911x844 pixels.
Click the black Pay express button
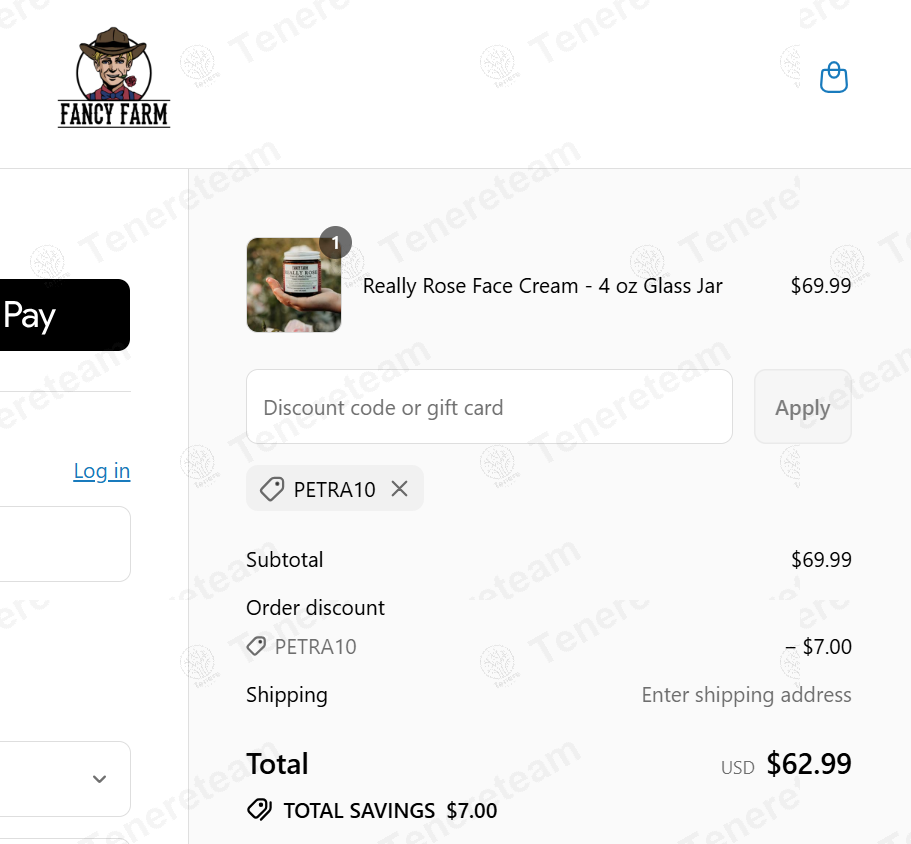pos(60,315)
